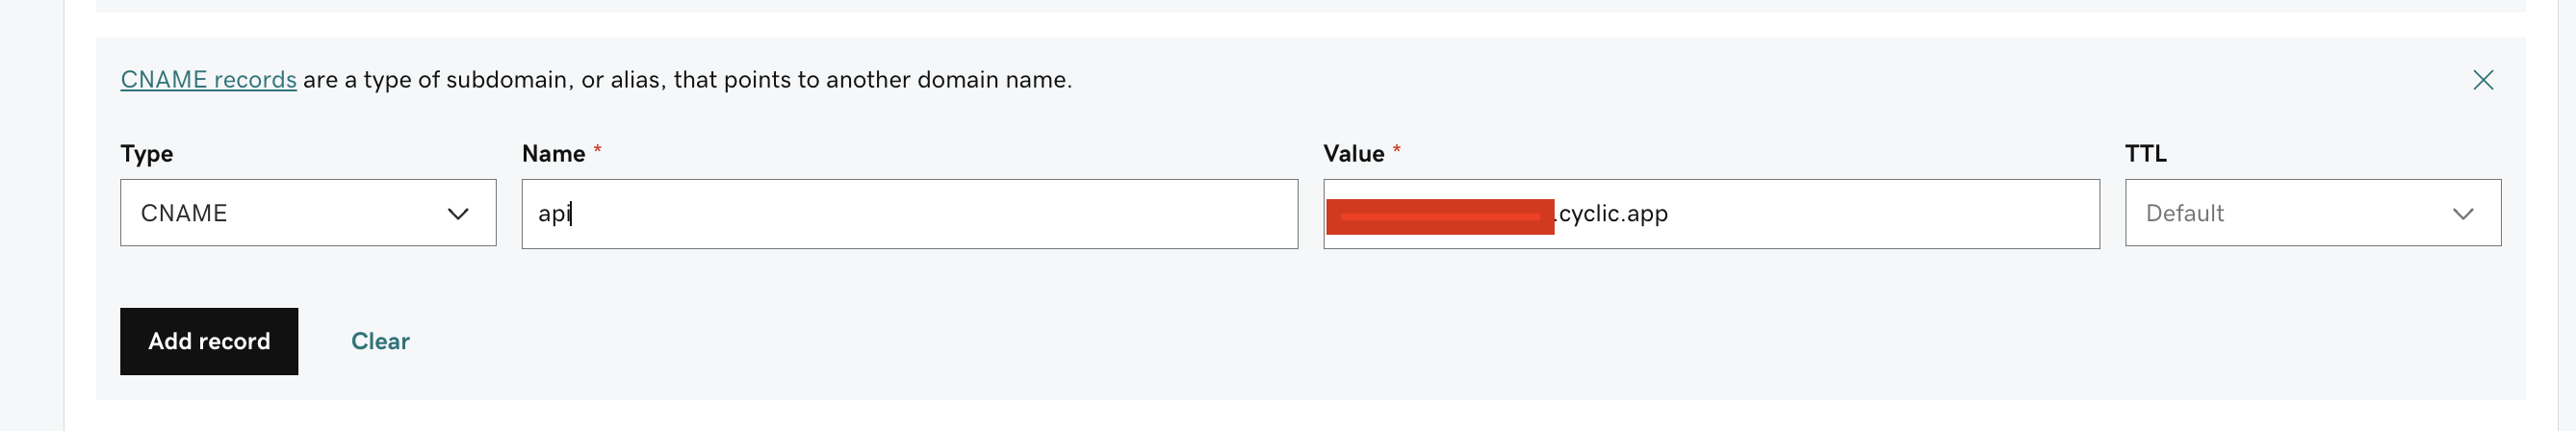This screenshot has height=431, width=2576.
Task: Click the red redacted part of Value
Action: 1439,216
